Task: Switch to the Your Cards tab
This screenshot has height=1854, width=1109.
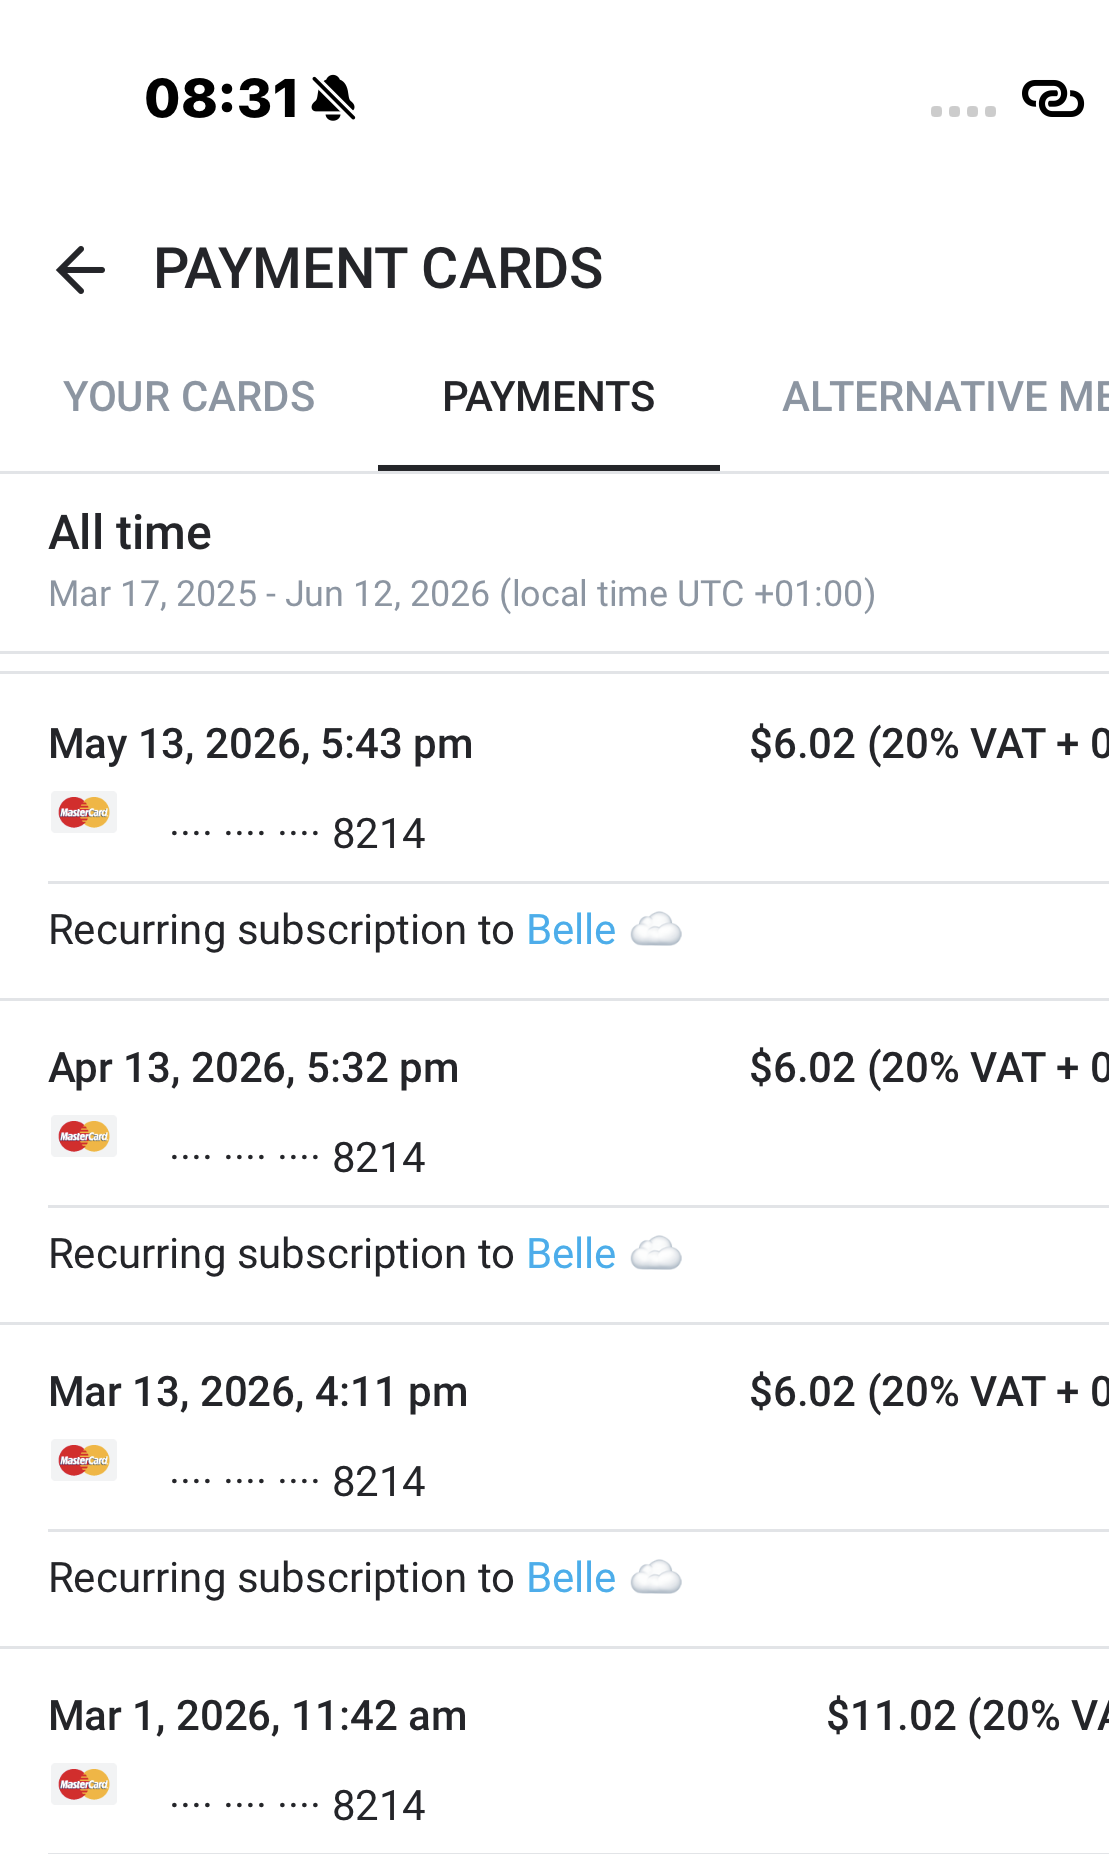Action: point(189,397)
